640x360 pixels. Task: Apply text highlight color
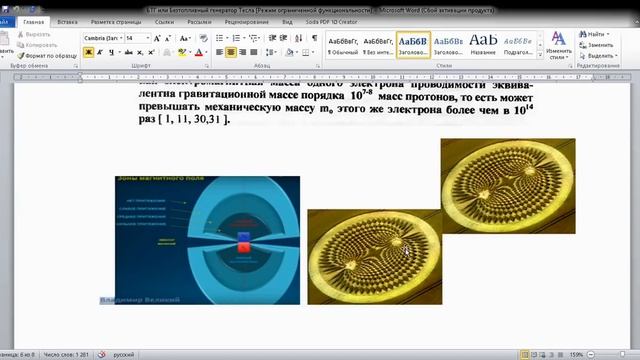tap(182, 52)
